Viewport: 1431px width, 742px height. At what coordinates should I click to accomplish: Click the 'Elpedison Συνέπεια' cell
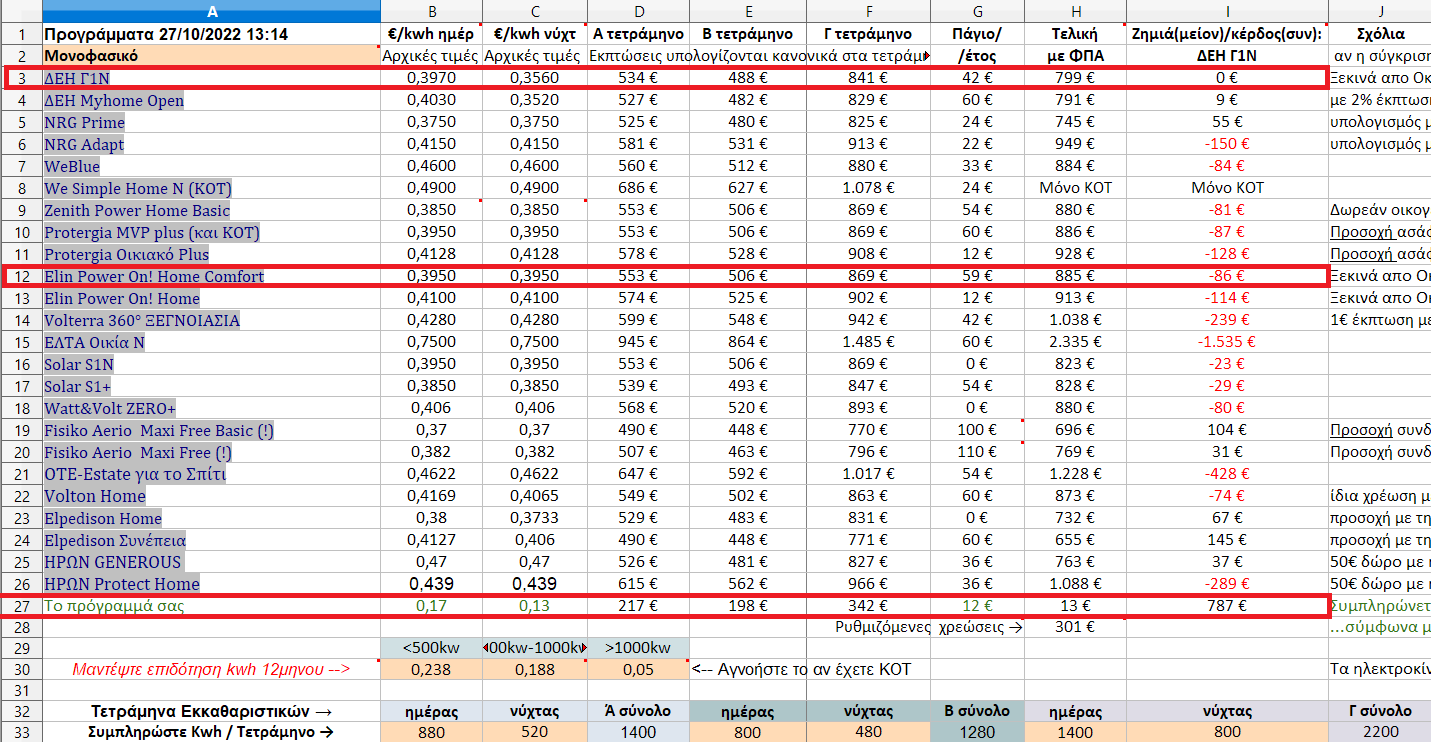(211, 540)
